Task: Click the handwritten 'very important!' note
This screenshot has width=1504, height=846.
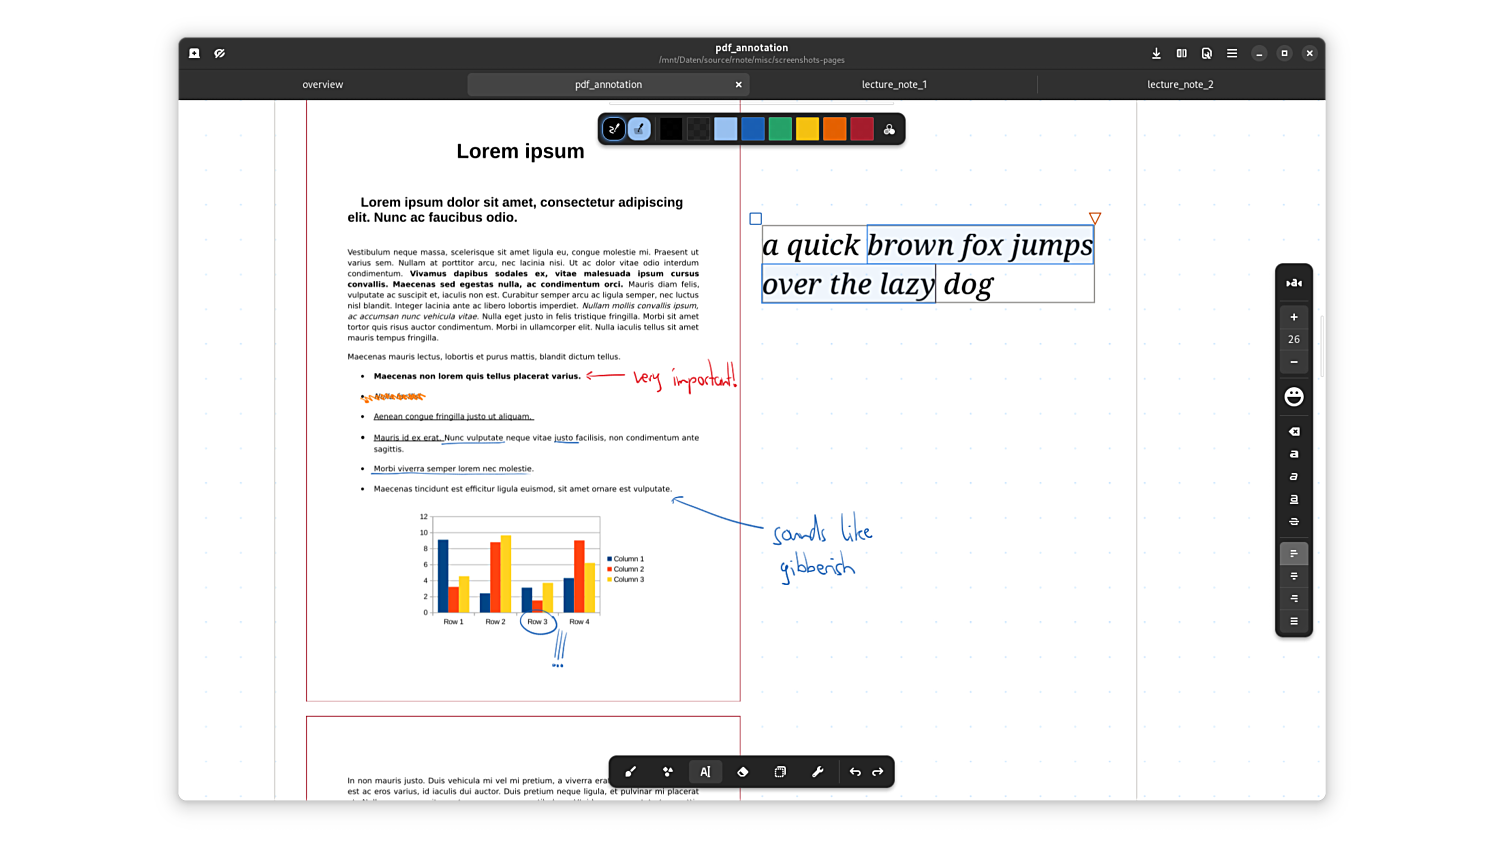Action: pos(685,377)
